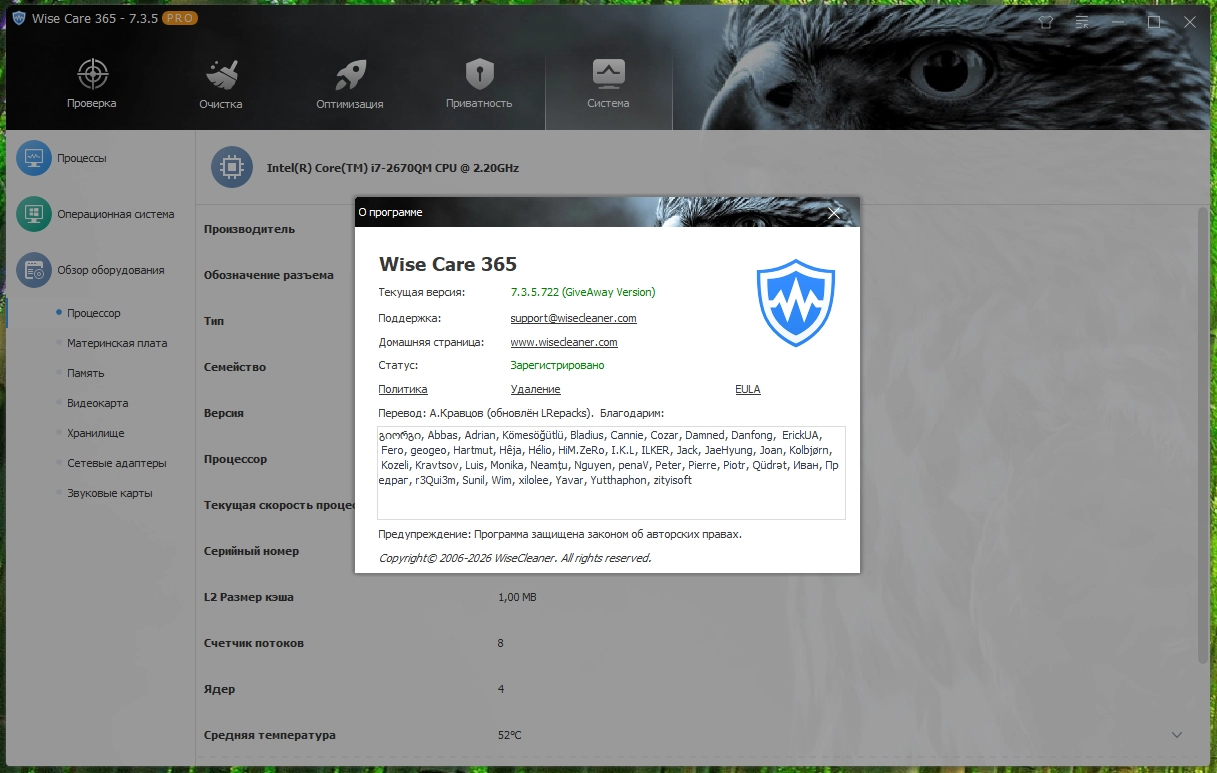Click the support@wisecleaner.com link
The image size is (1217, 773).
click(573, 318)
